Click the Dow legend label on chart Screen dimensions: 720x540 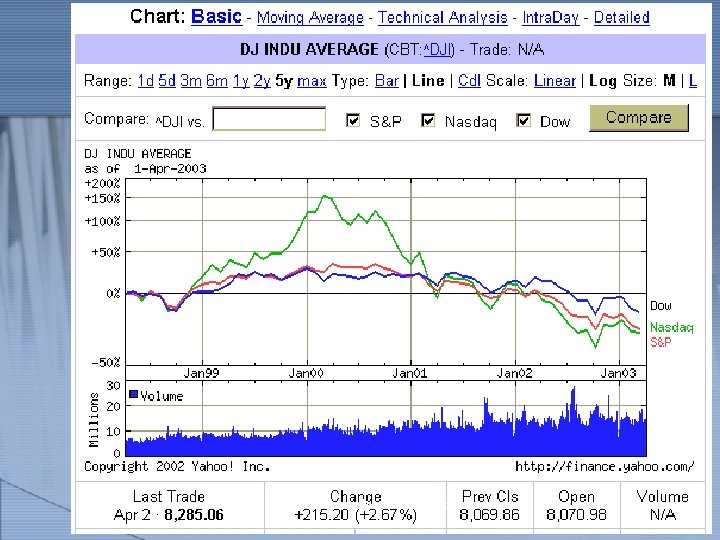point(661,306)
